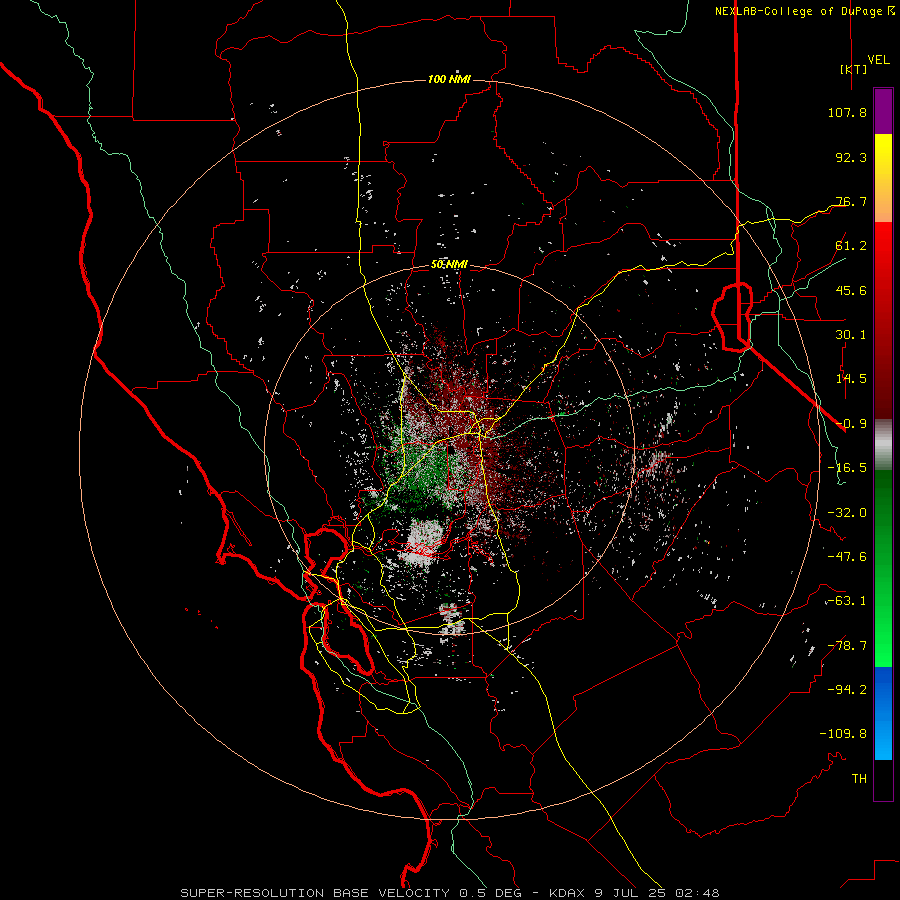Select the -63.1 velocity scale value

847,601
